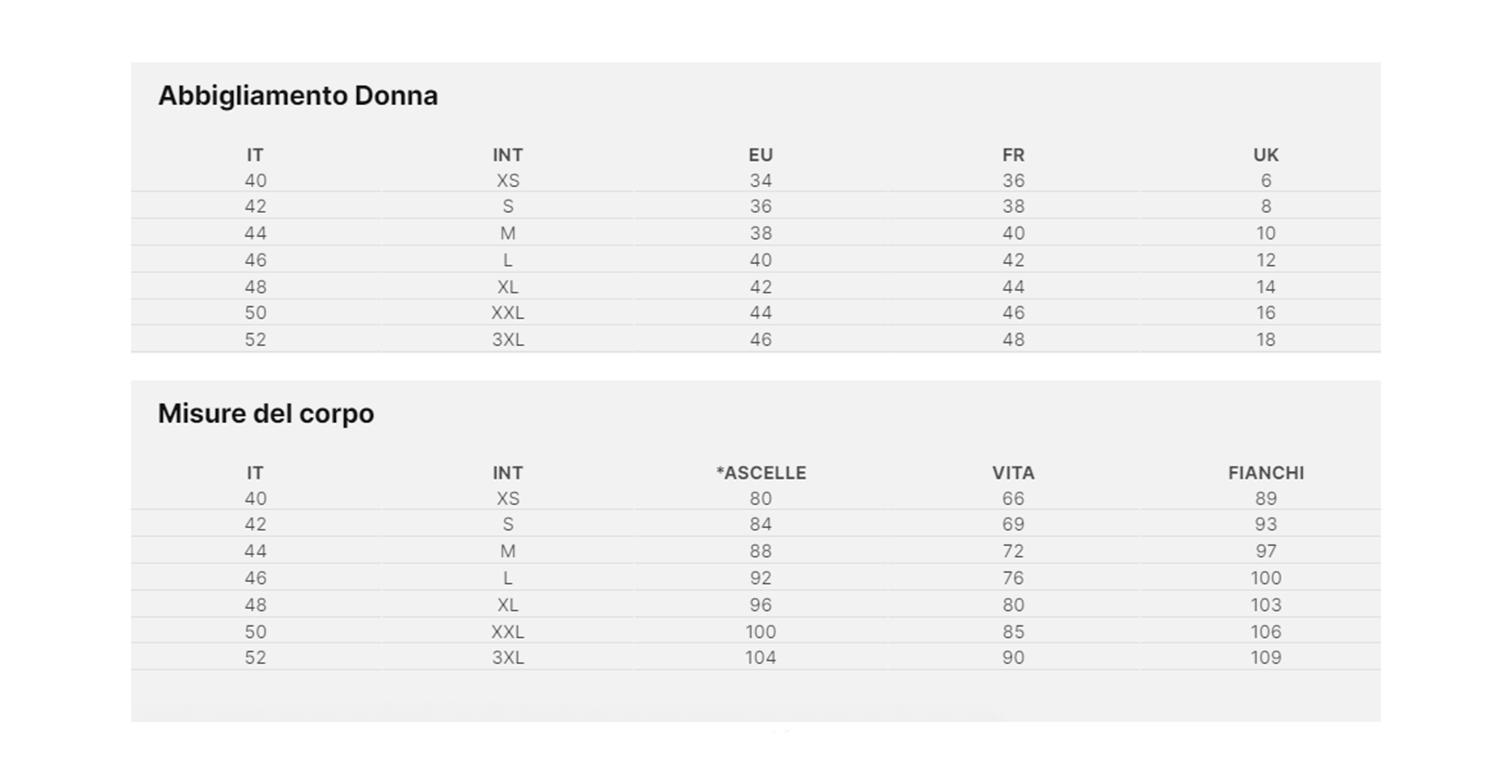Screen dimensions: 1512x780
Task: Click the INT header in Misure del corpo table
Action: point(507,473)
